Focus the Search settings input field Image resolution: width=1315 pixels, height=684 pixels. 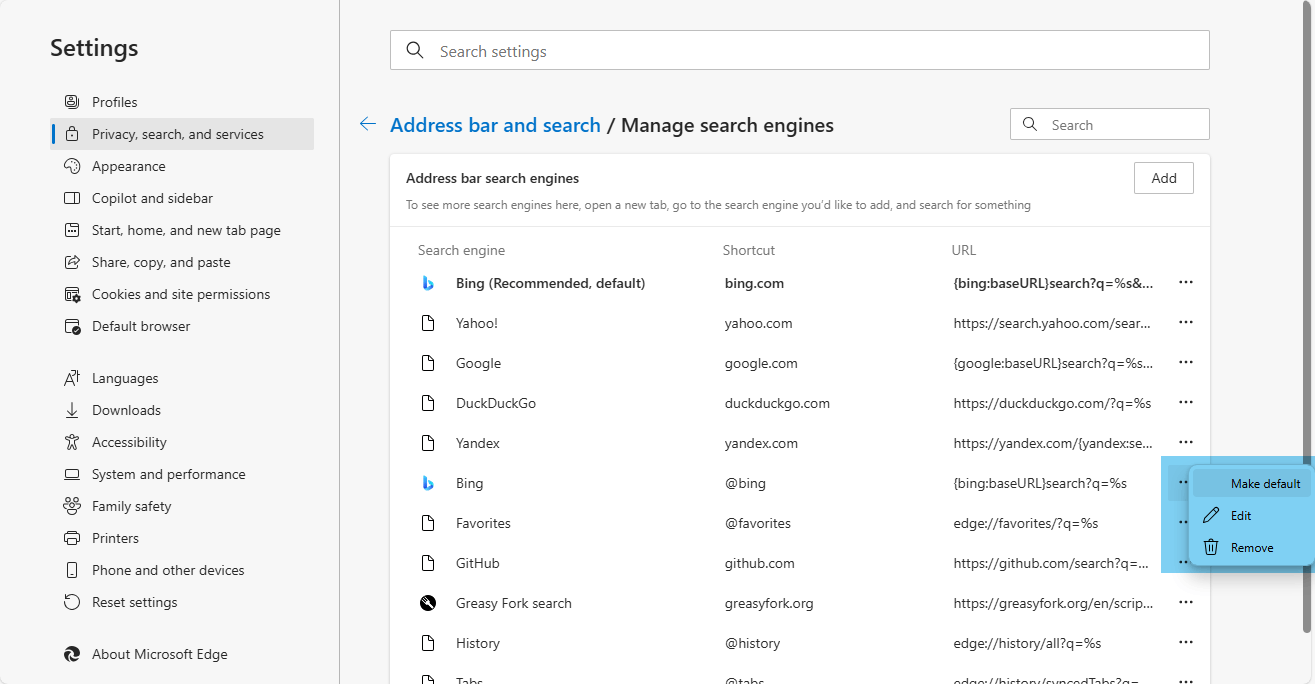pyautogui.click(x=800, y=51)
